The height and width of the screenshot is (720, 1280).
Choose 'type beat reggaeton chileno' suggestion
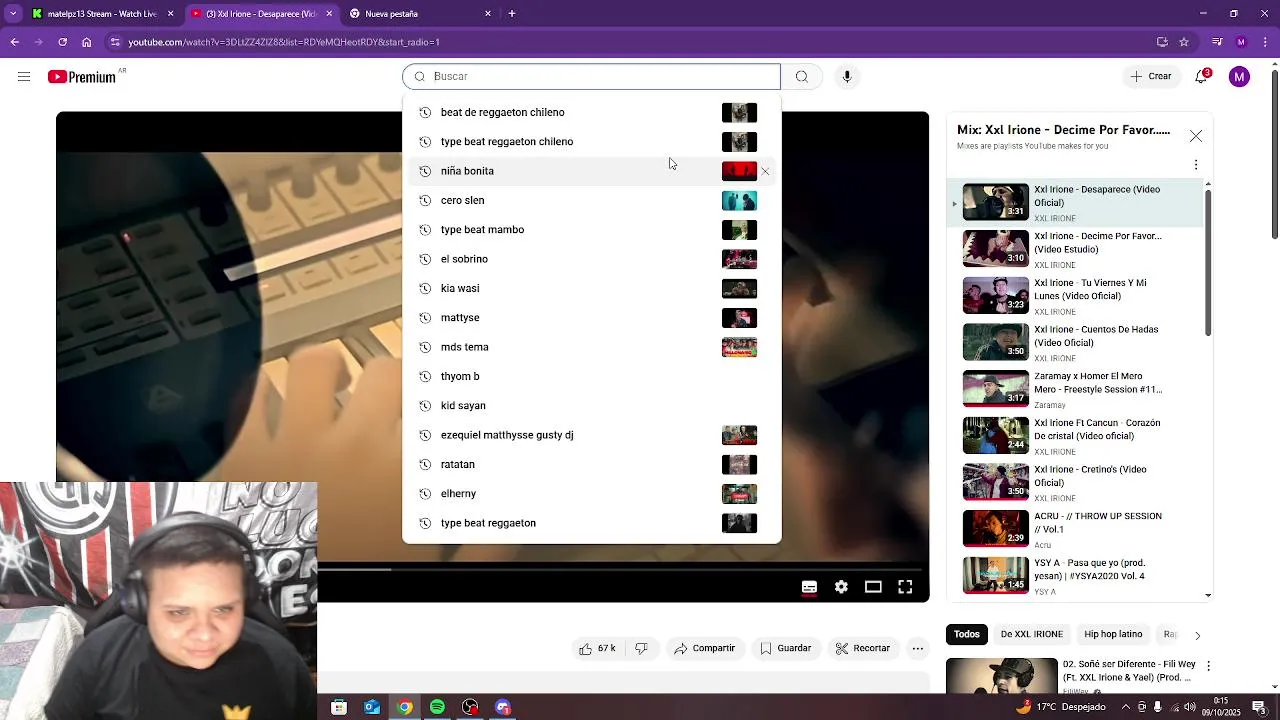pos(591,142)
